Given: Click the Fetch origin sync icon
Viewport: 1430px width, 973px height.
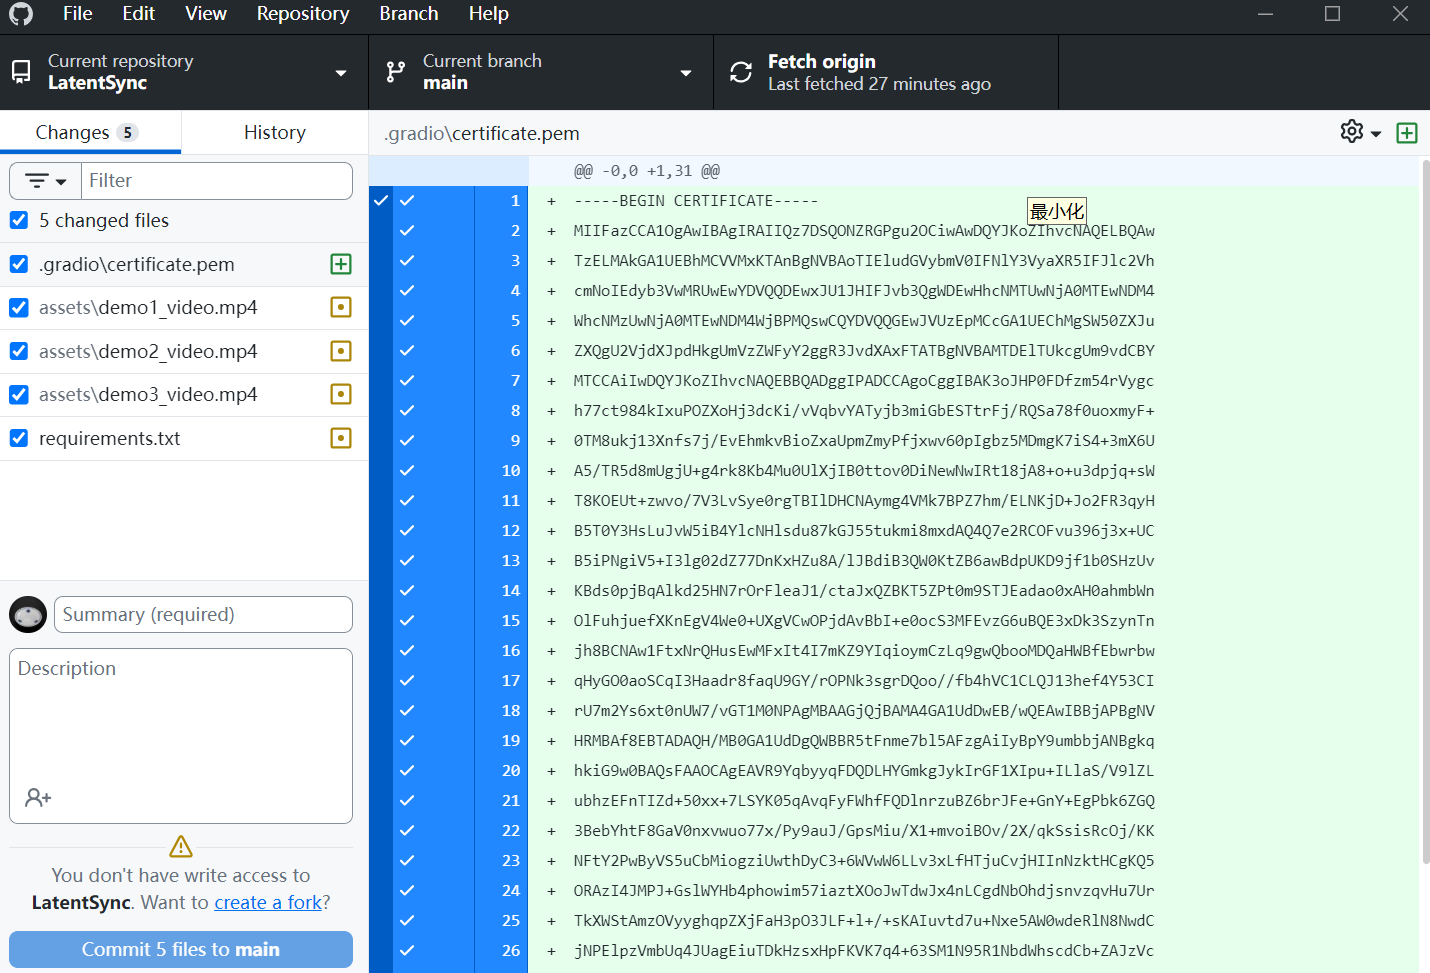Looking at the screenshot, I should click(x=741, y=72).
